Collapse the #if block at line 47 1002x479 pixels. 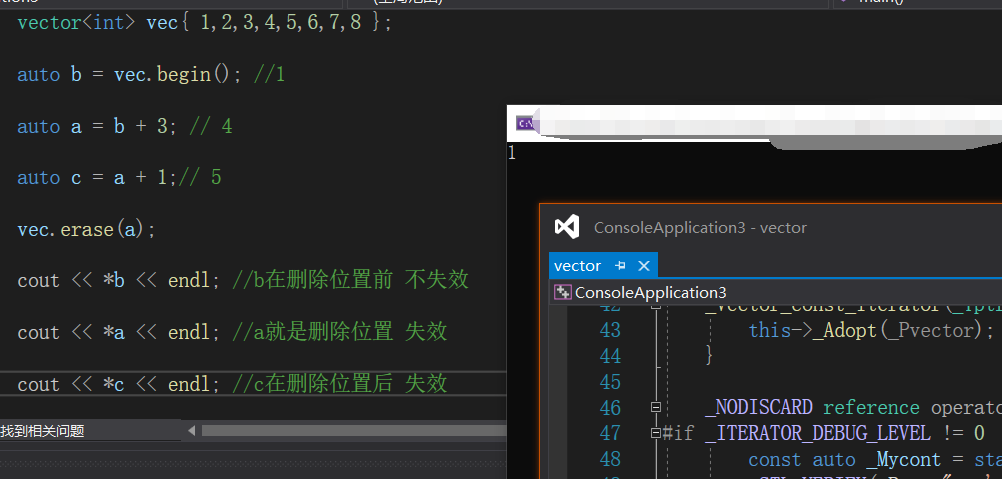click(656, 433)
